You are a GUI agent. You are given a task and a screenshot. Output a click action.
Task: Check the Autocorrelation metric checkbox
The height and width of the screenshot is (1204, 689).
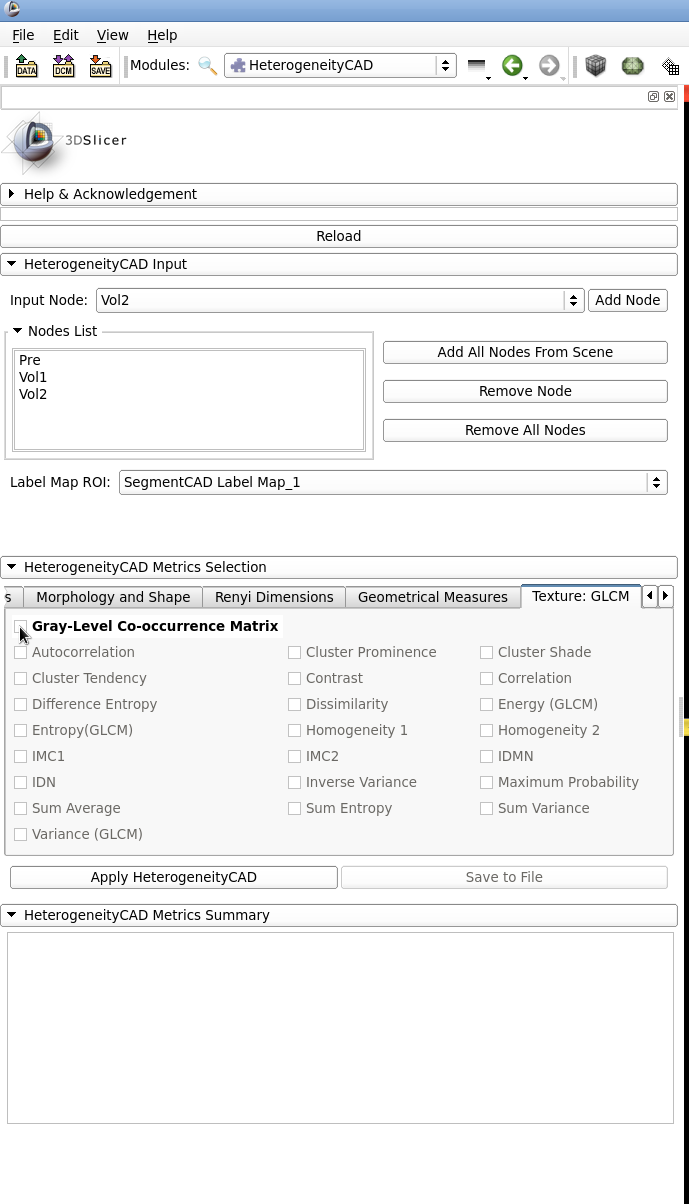tap(21, 652)
